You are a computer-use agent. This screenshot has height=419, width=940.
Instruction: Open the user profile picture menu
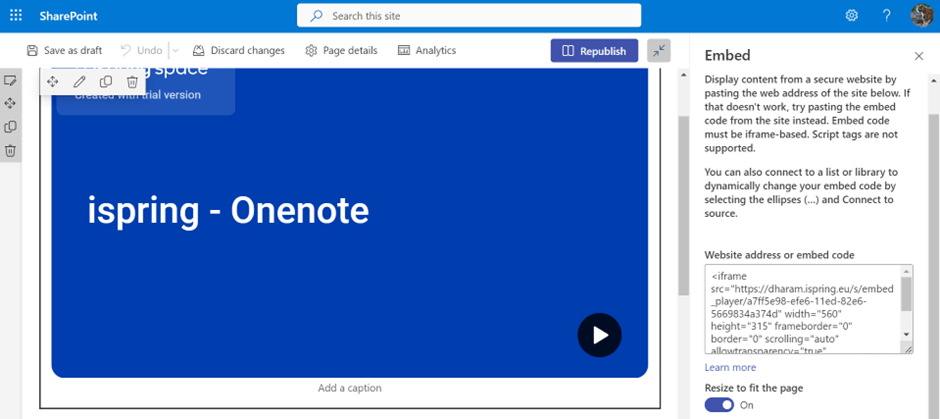click(x=921, y=16)
